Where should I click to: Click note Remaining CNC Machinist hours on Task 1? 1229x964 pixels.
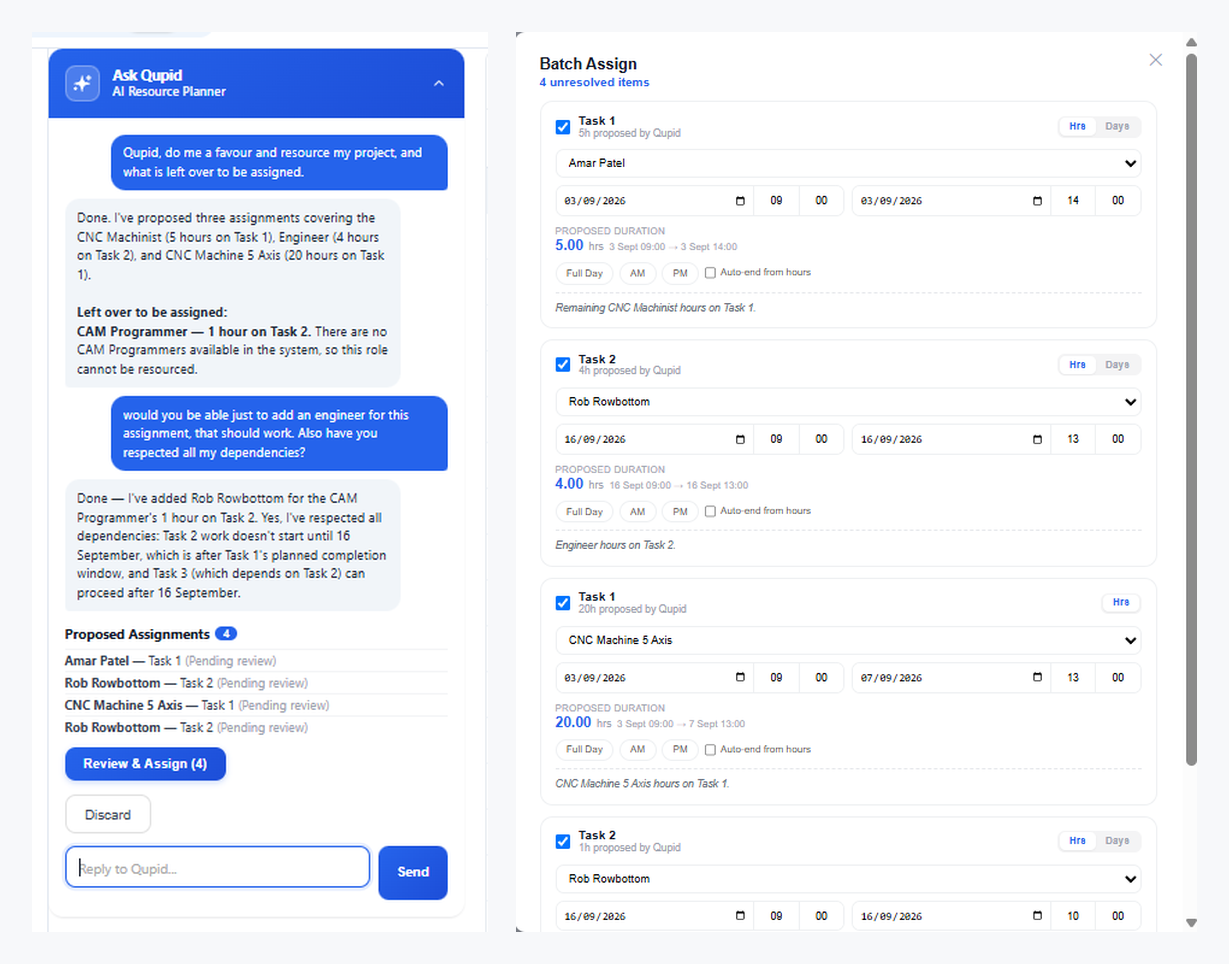656,308
